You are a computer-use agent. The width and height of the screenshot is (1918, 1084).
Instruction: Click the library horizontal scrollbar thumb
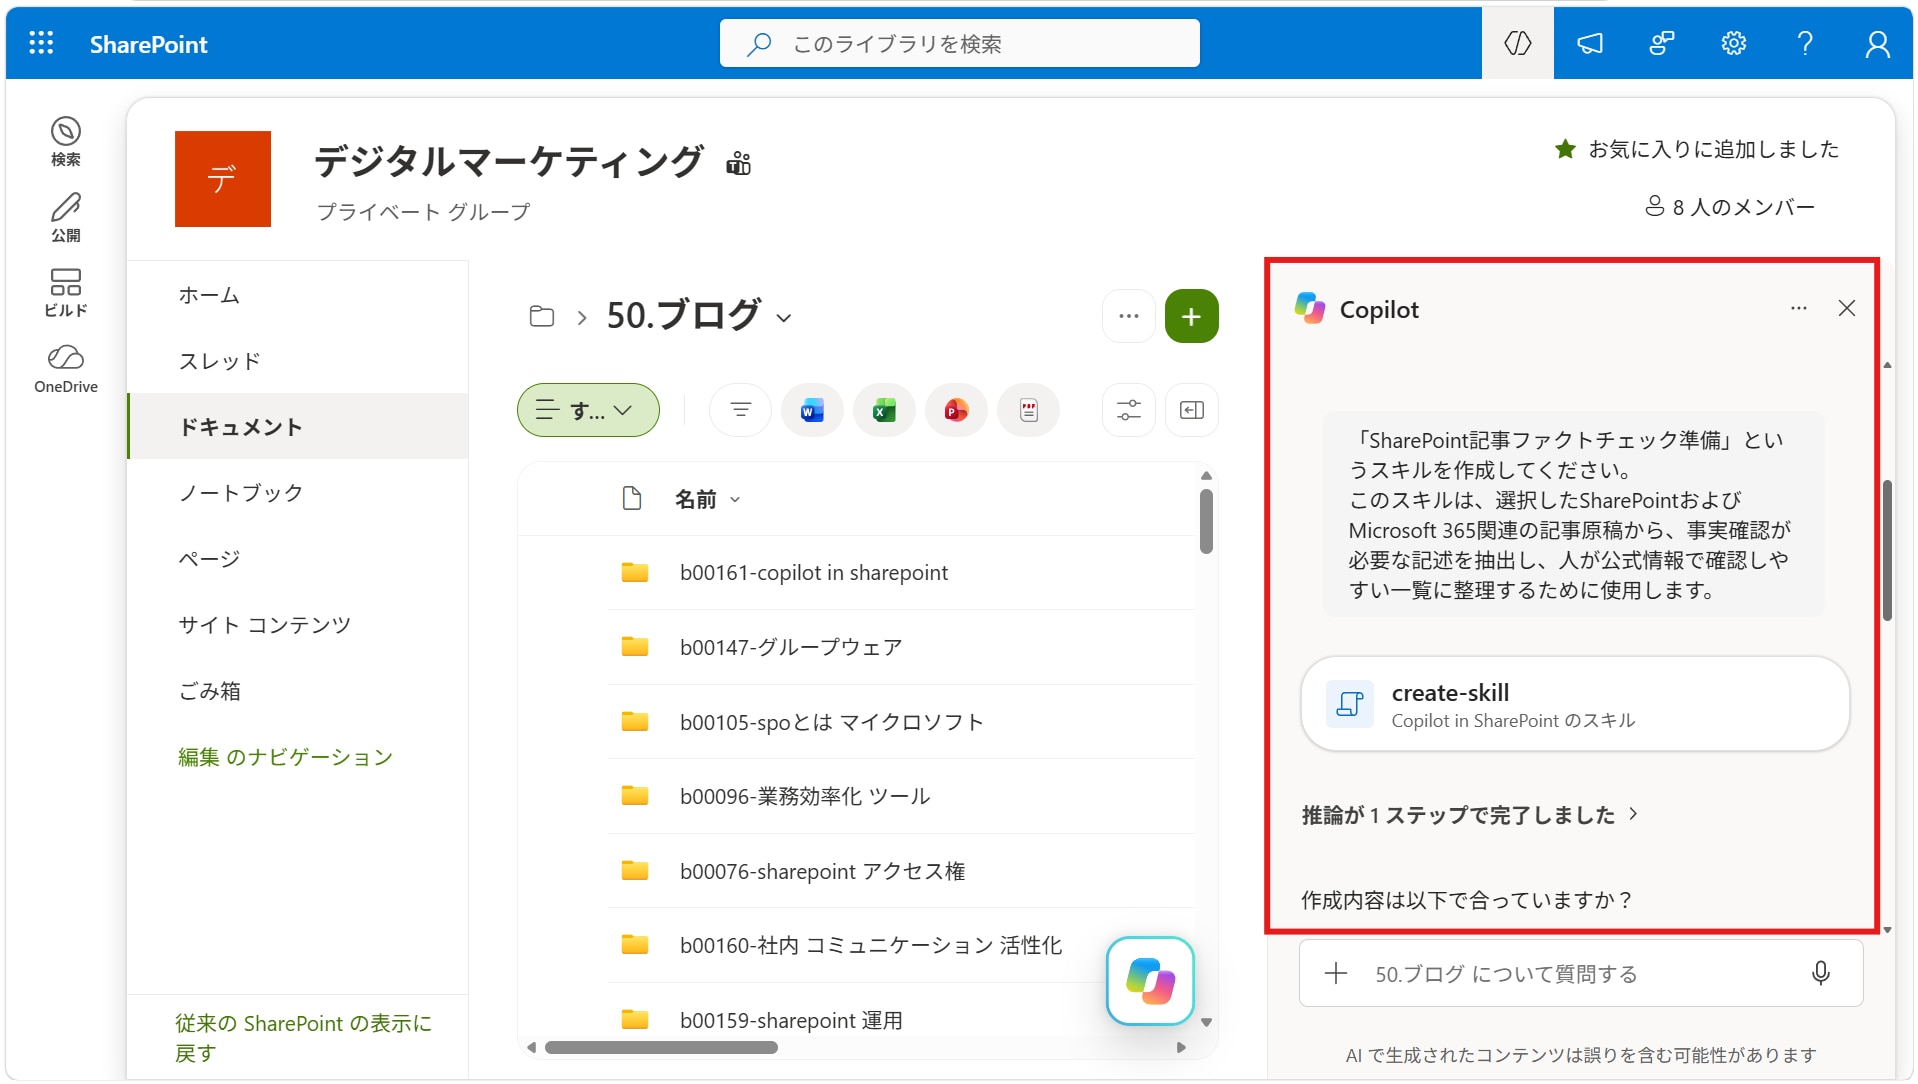coord(661,1048)
